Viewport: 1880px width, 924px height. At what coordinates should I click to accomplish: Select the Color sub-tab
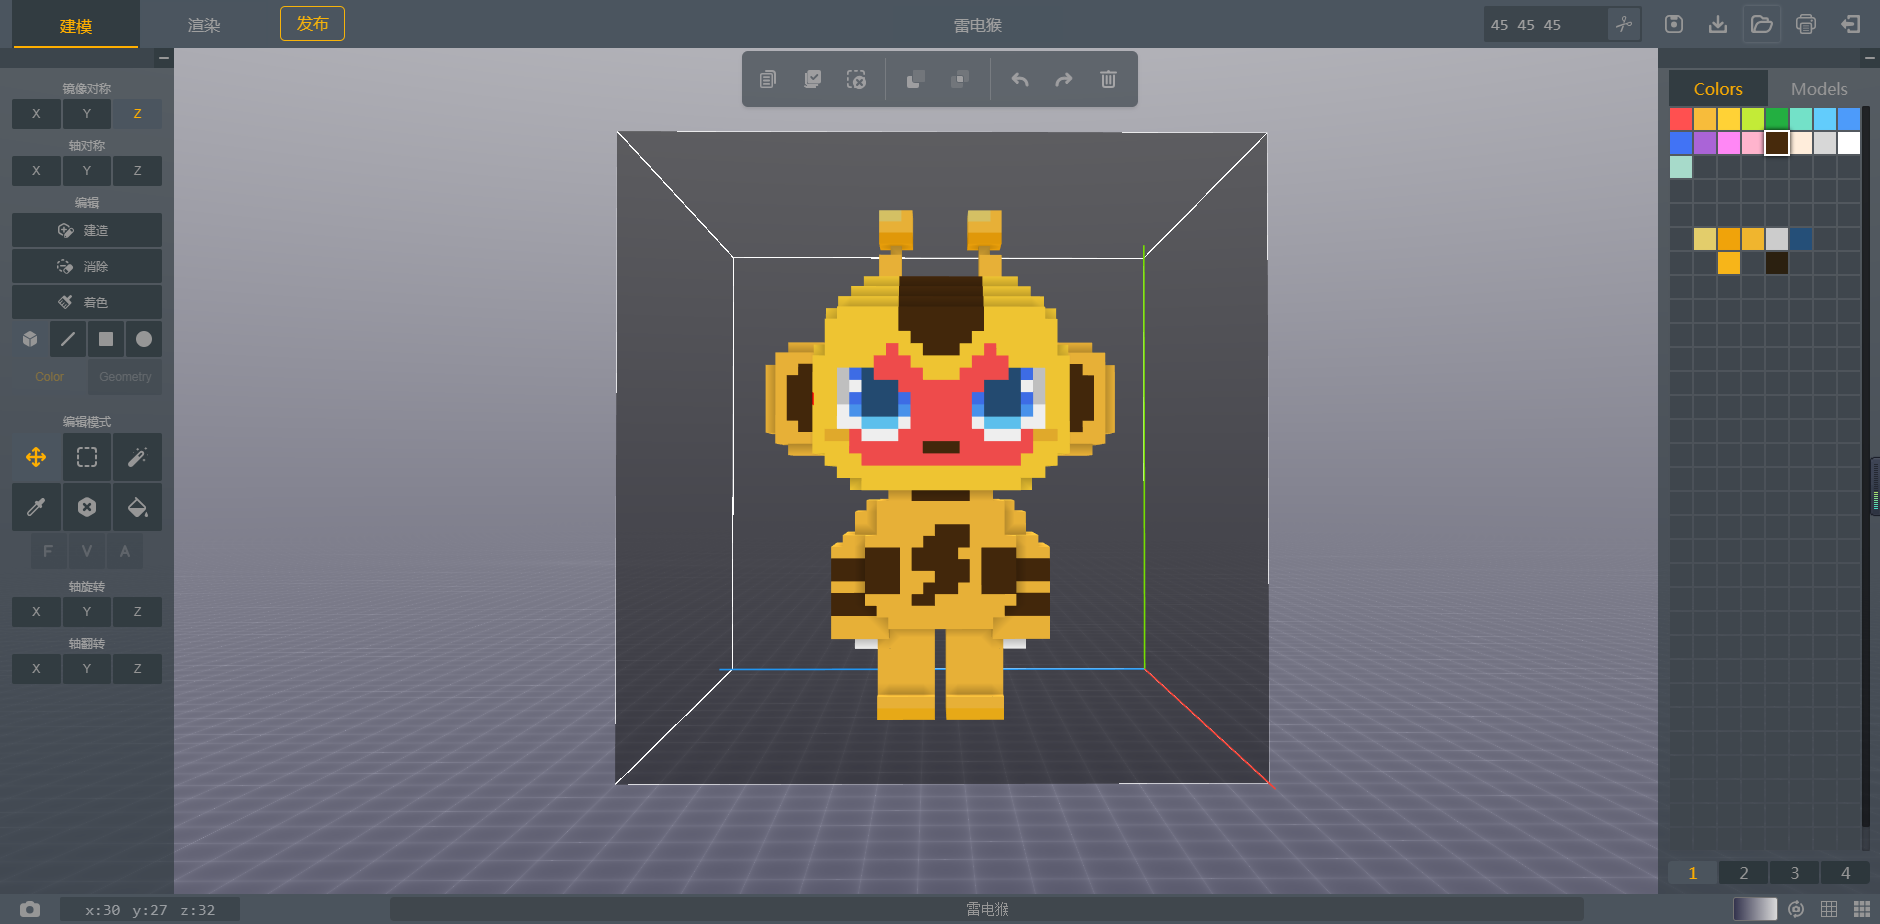(x=49, y=377)
